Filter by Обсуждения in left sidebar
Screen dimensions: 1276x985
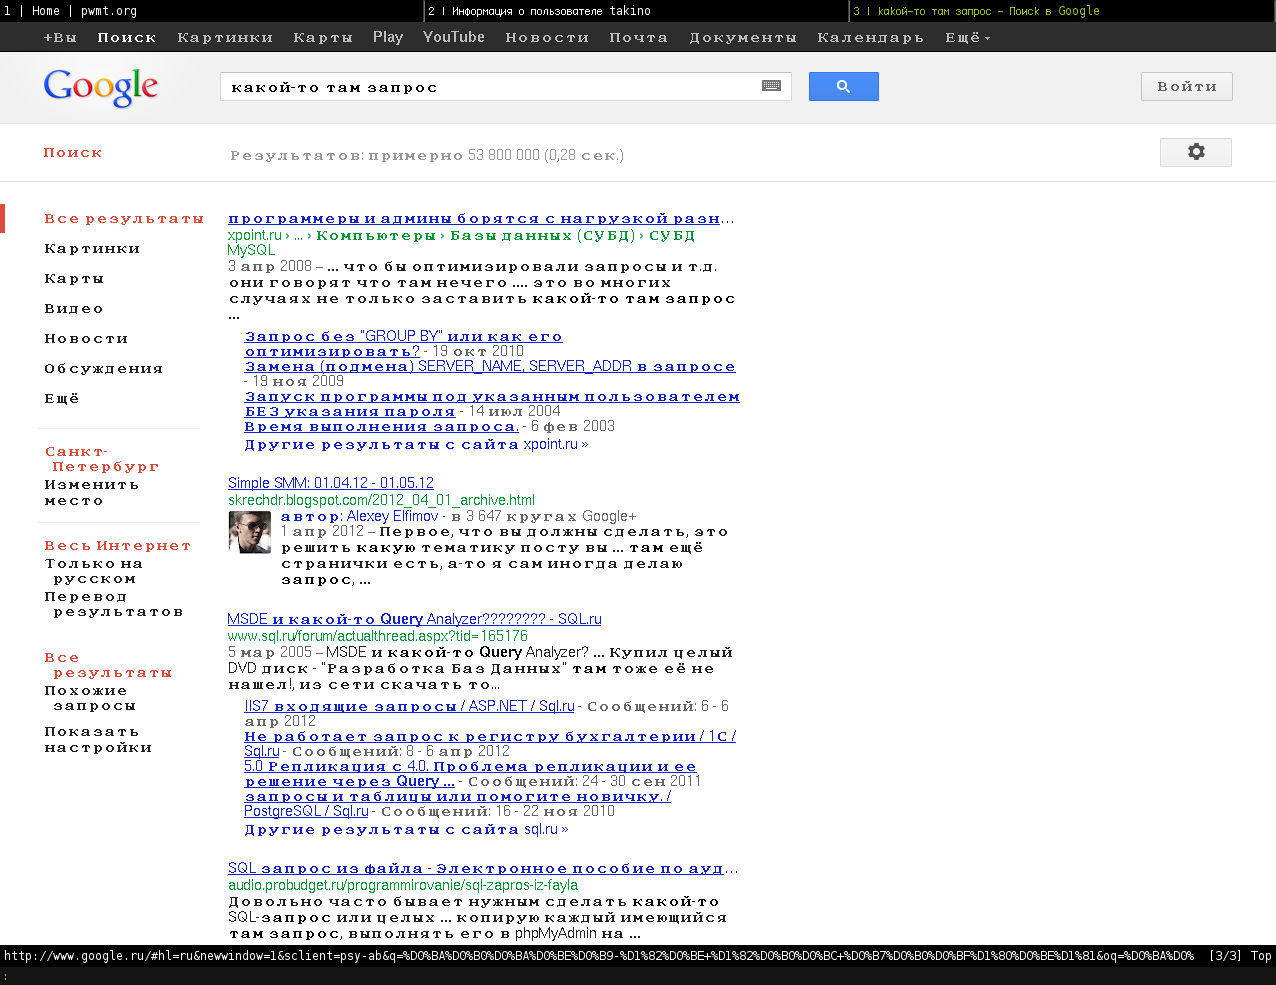coord(104,369)
